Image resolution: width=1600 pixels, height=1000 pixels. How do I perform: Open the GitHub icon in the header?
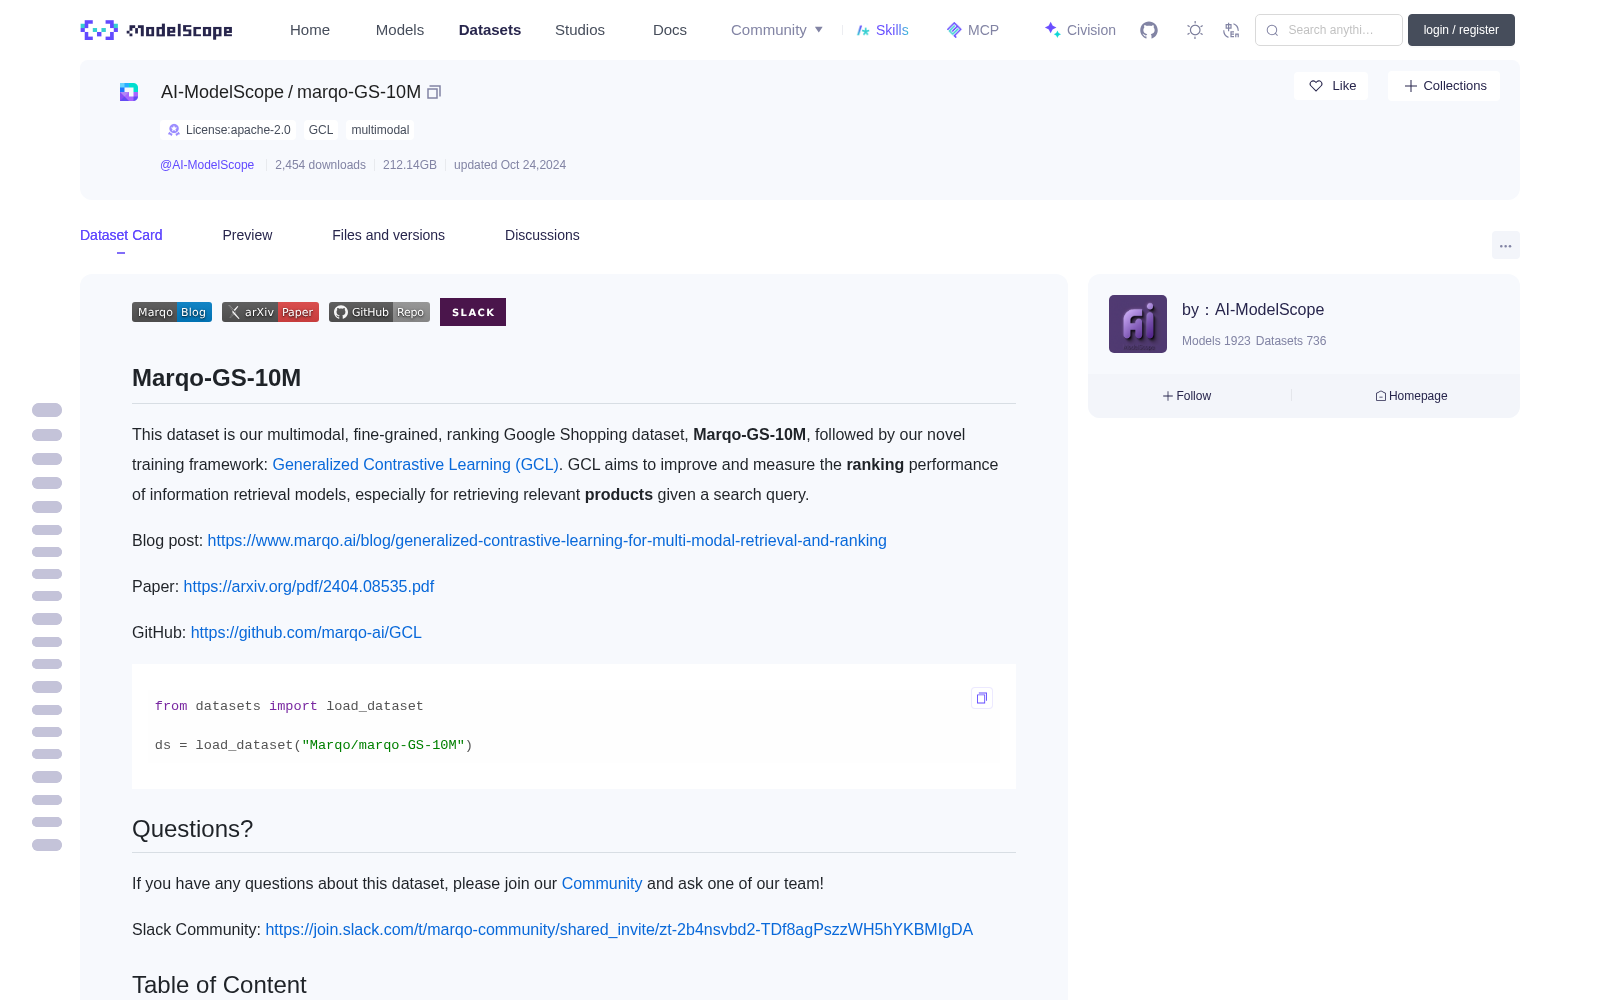(x=1149, y=30)
